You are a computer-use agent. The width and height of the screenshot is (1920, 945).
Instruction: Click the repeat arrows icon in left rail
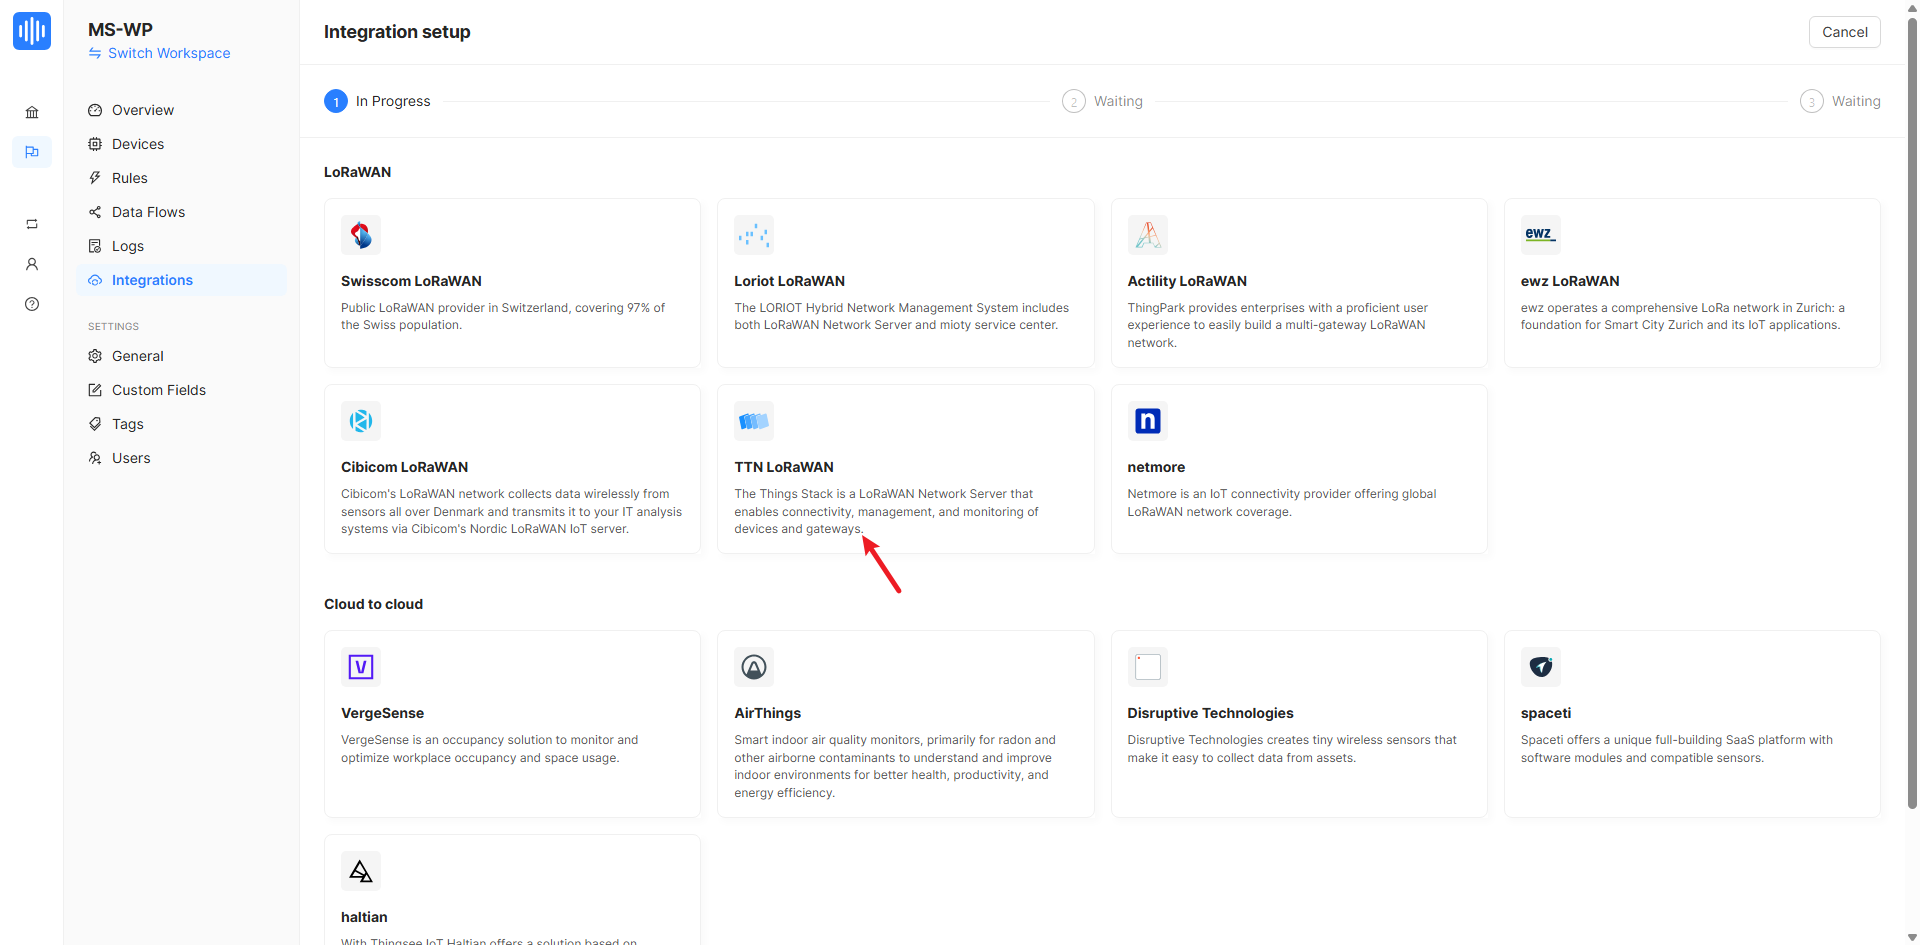point(32,224)
